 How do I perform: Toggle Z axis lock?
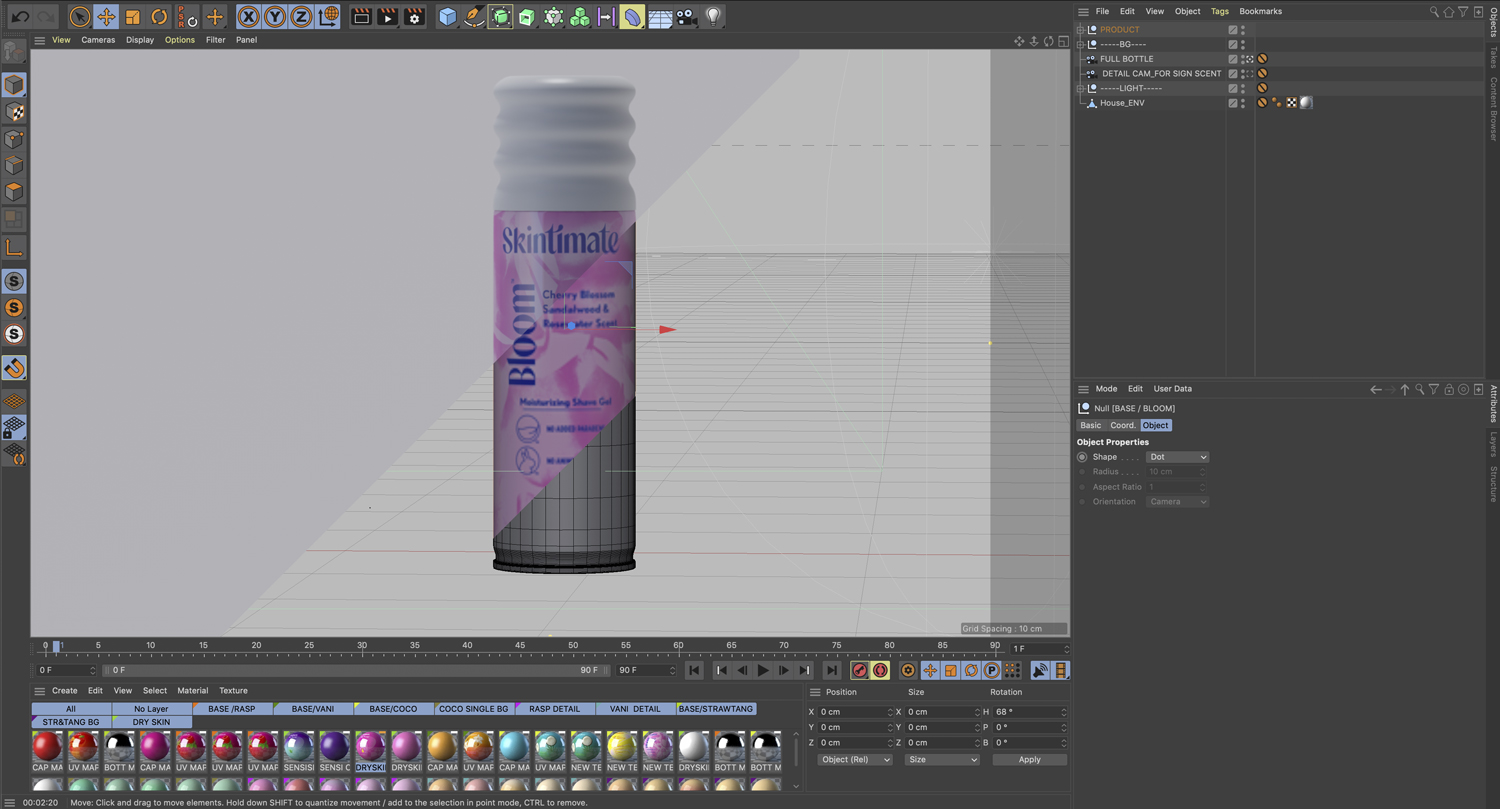(301, 17)
